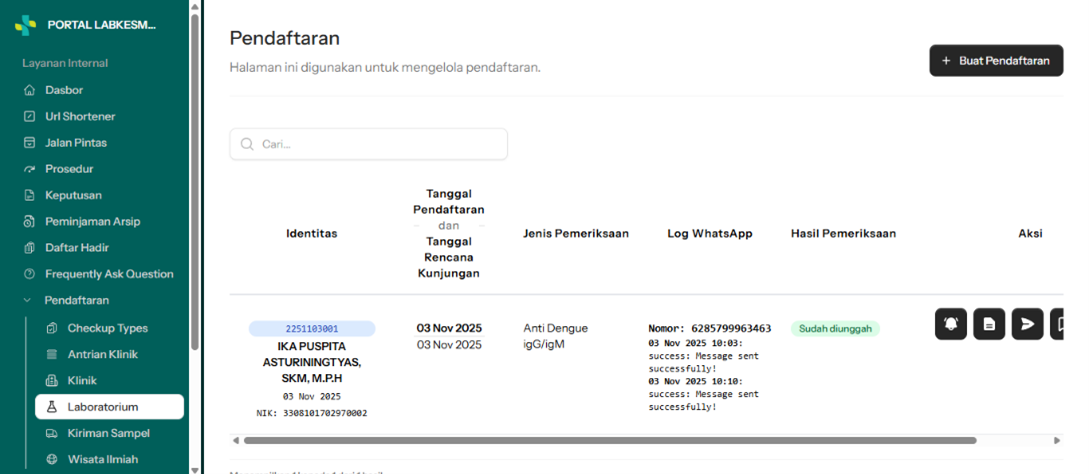Click the Anti Dengue igG/igM cell
This screenshot has width=1089, height=474.
pos(556,336)
